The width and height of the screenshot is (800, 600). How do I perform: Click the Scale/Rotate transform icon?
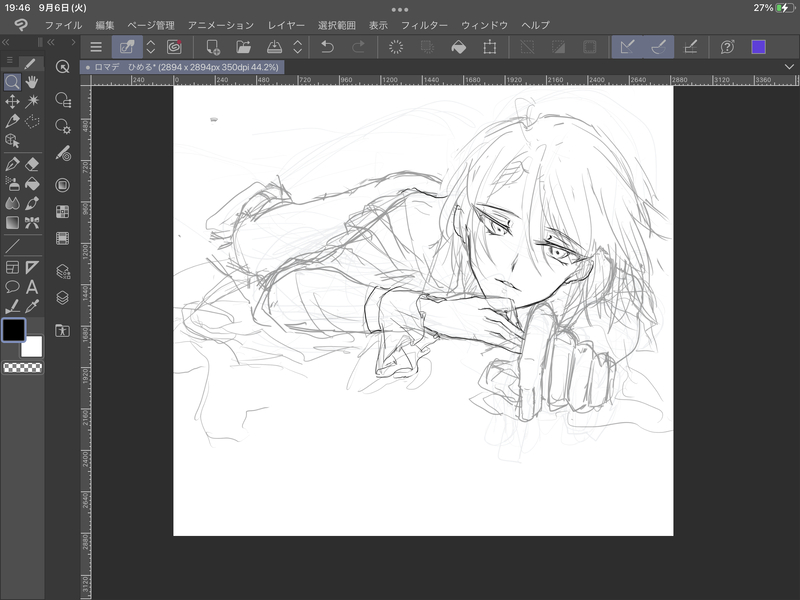(x=490, y=47)
